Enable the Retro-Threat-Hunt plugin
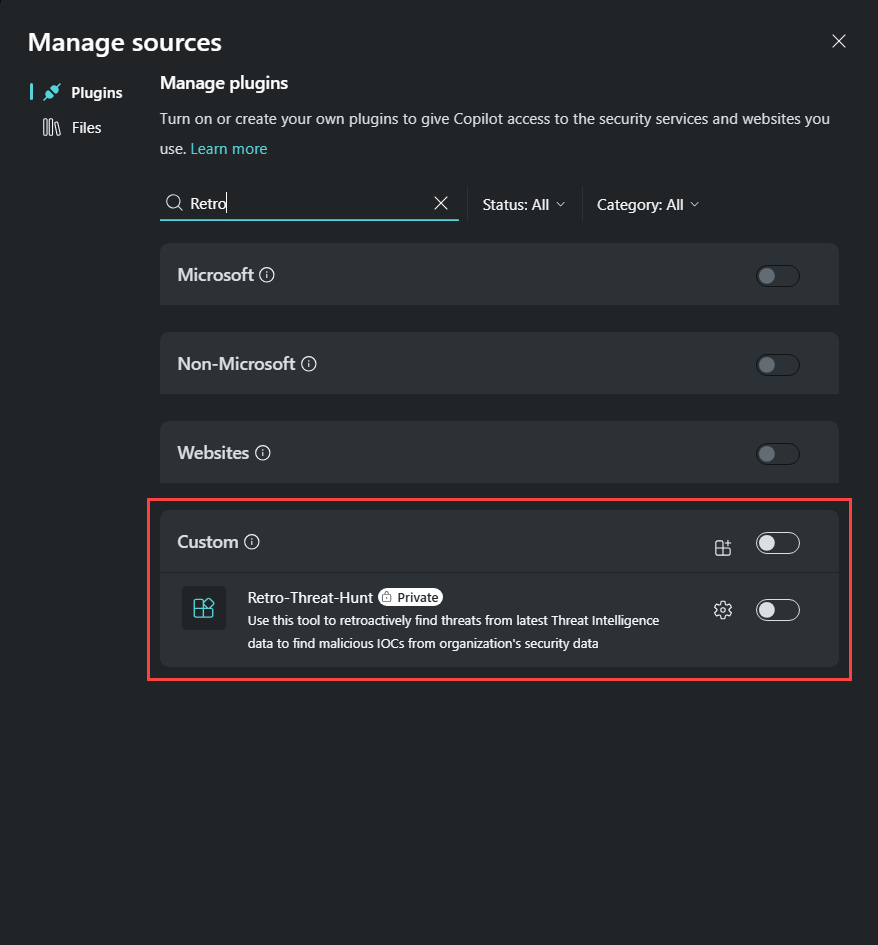Viewport: 878px width, 945px height. 777,610
